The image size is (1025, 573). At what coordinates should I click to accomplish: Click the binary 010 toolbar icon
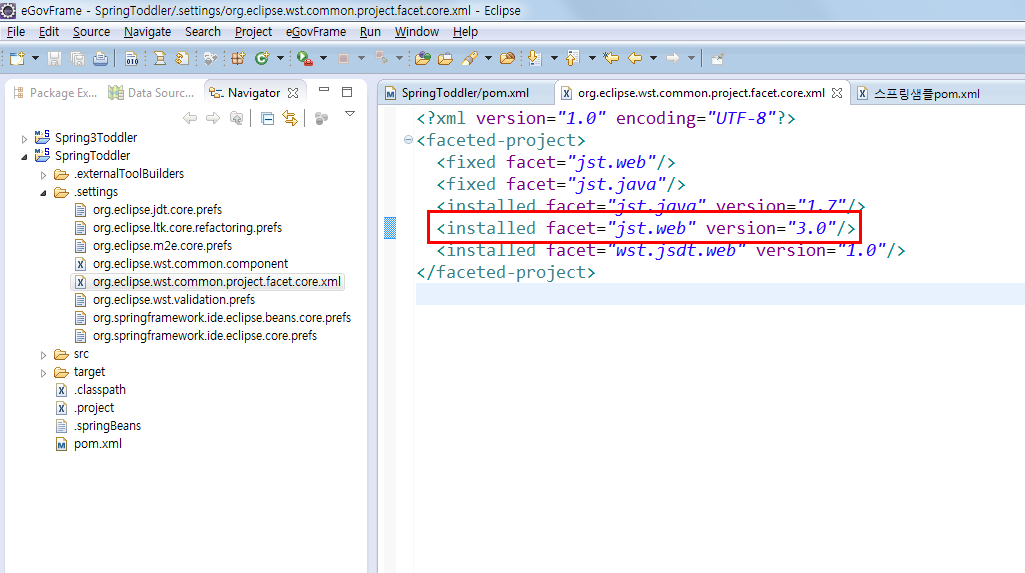131,58
